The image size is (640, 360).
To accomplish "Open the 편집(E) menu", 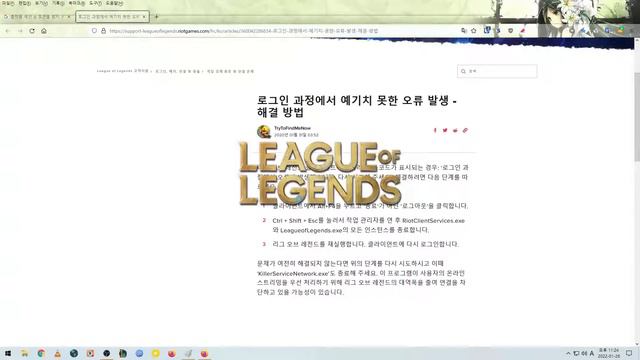I will pyautogui.click(x=24, y=3).
